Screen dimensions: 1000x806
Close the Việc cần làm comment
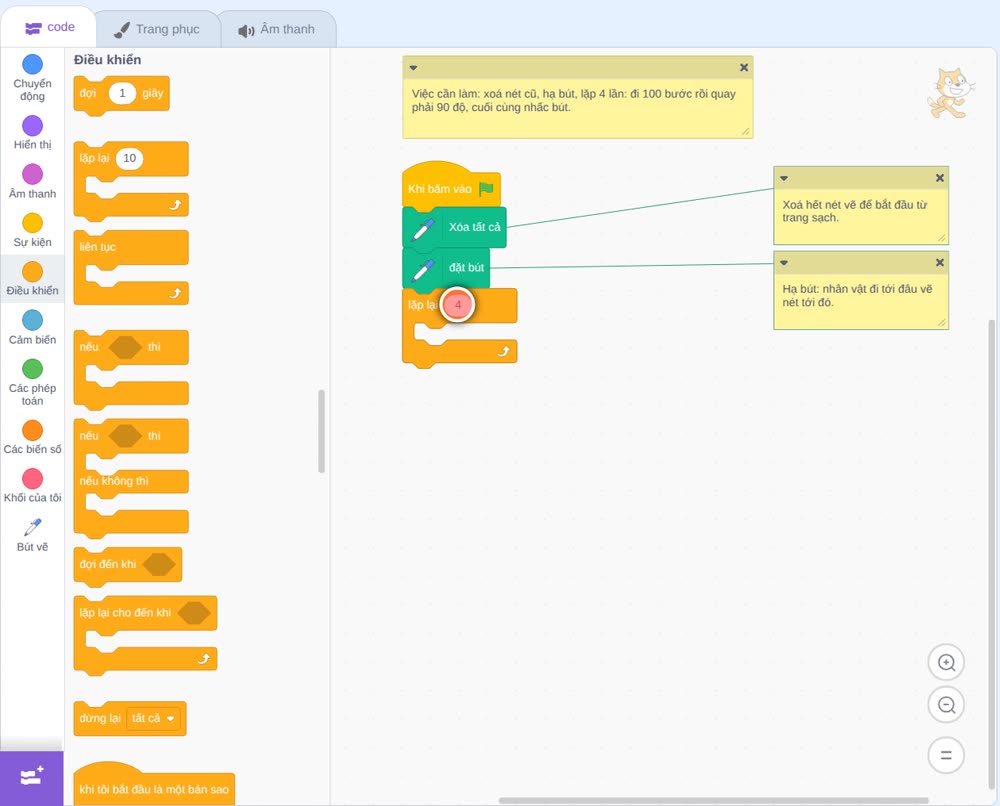pos(744,68)
